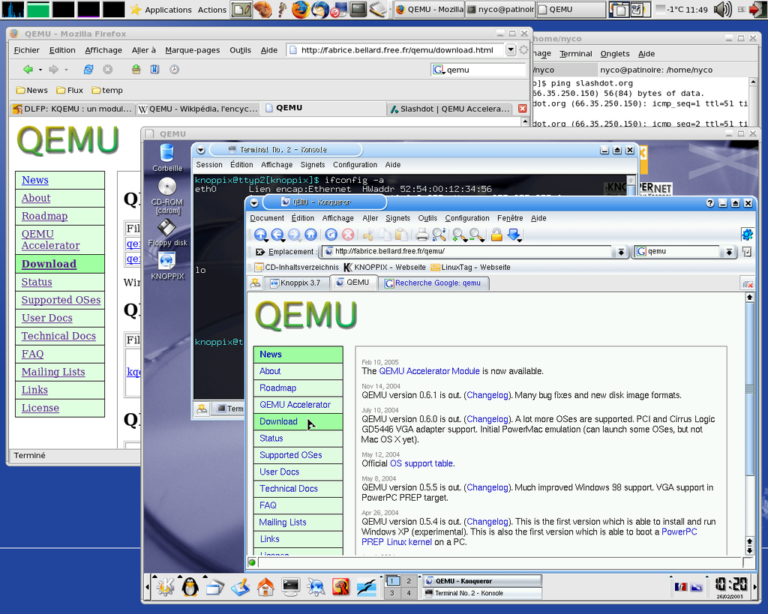Open Konqueror's Signets menu

tap(397, 218)
